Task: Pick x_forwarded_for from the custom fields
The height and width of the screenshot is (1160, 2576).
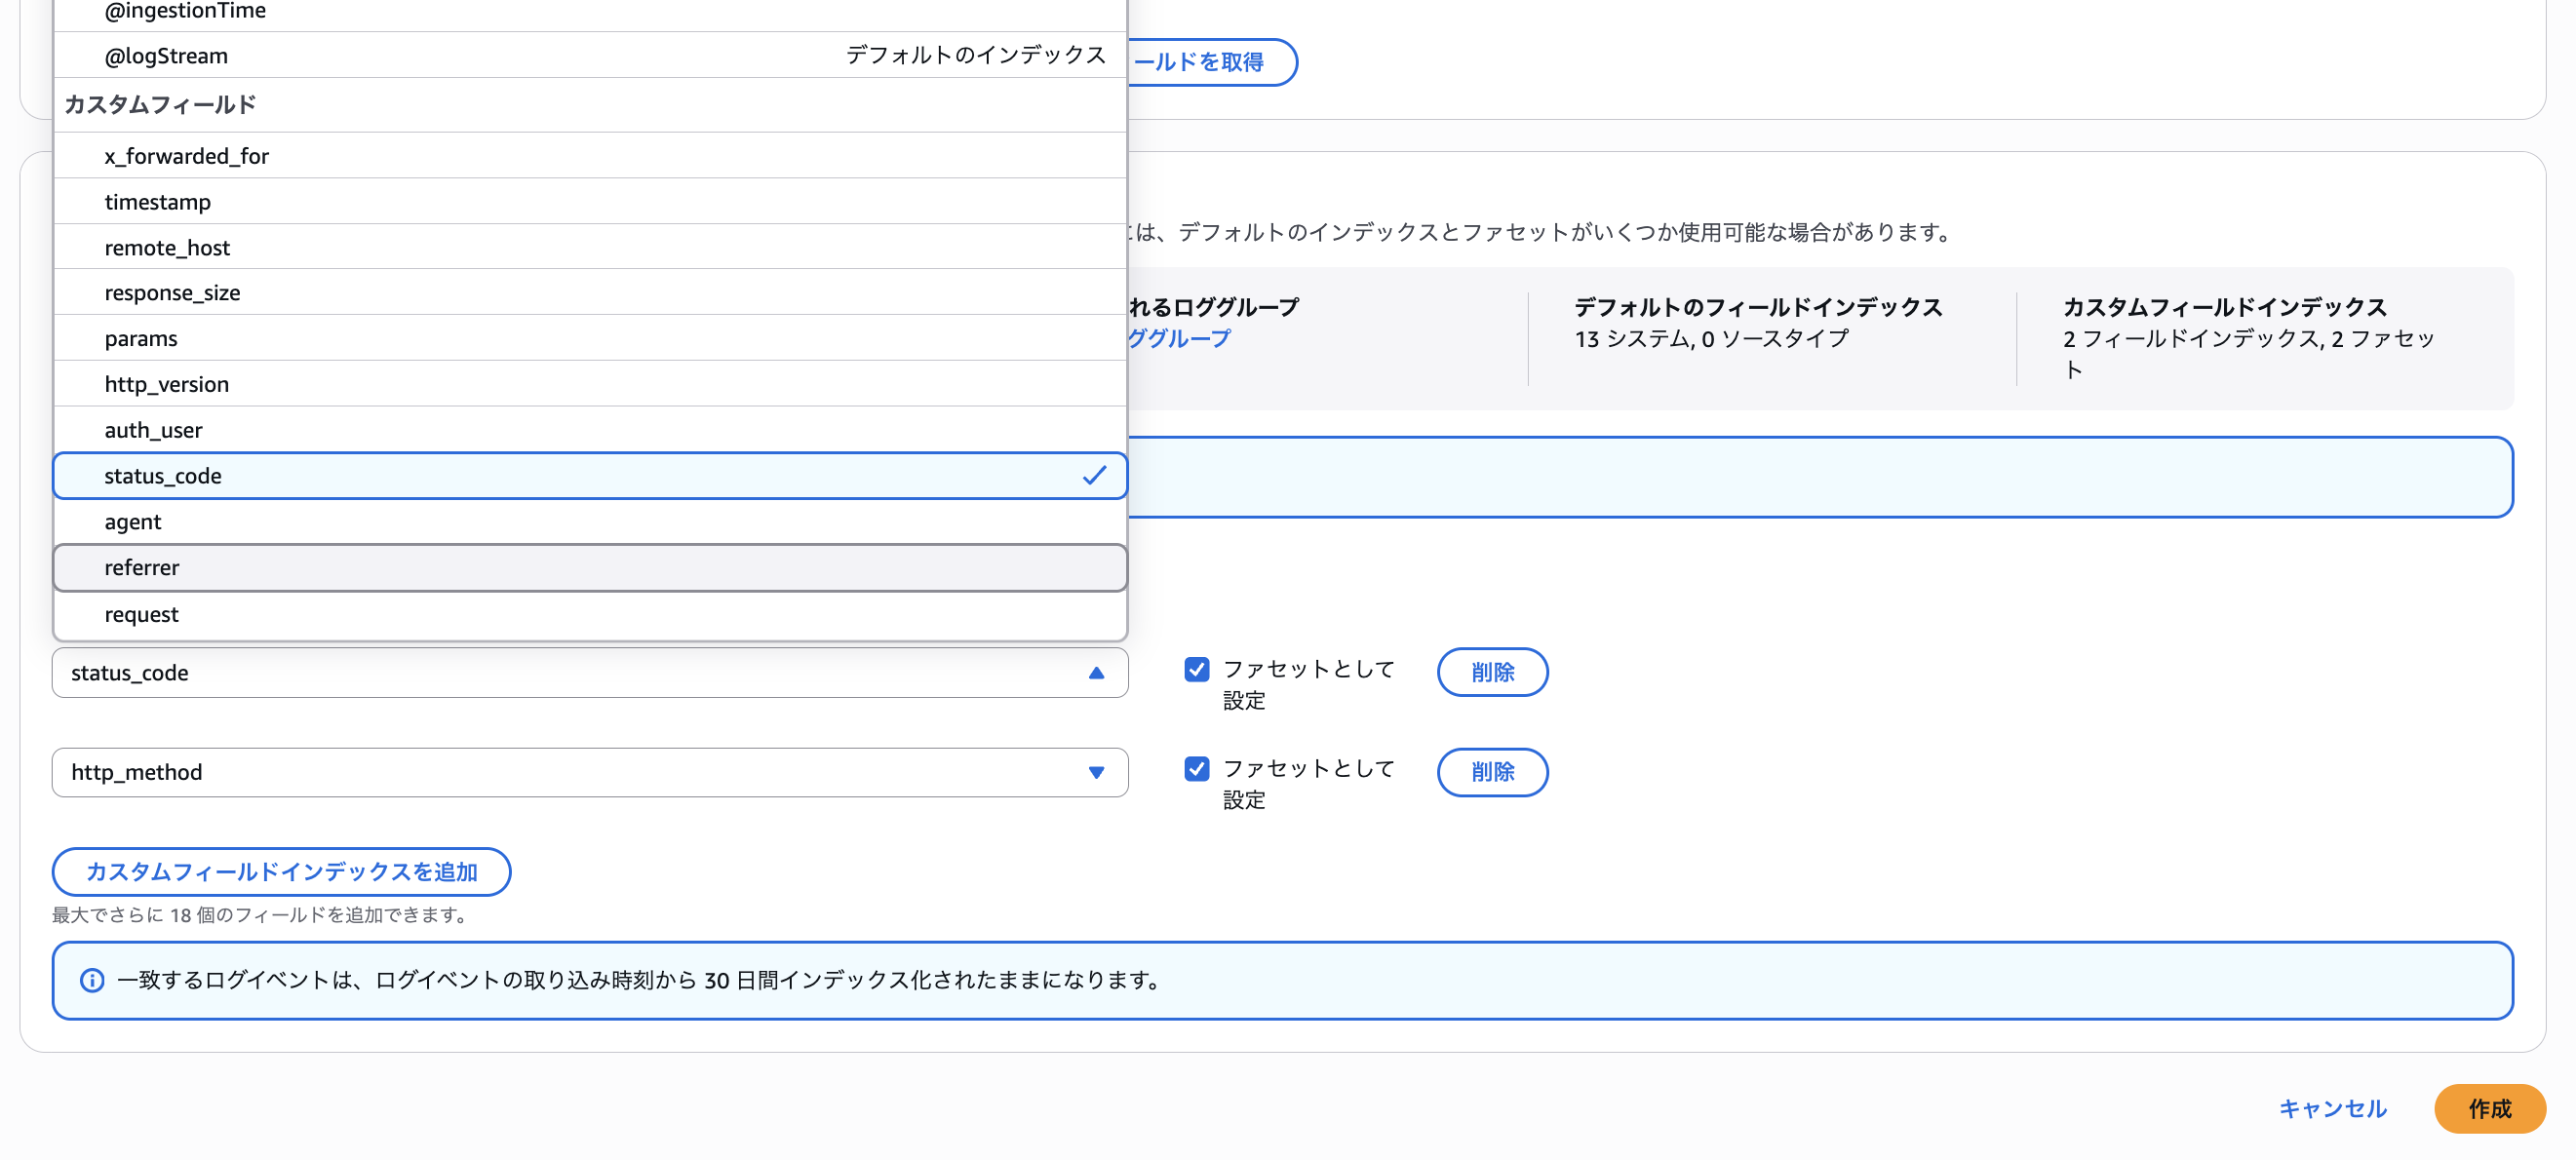Action: [186, 155]
